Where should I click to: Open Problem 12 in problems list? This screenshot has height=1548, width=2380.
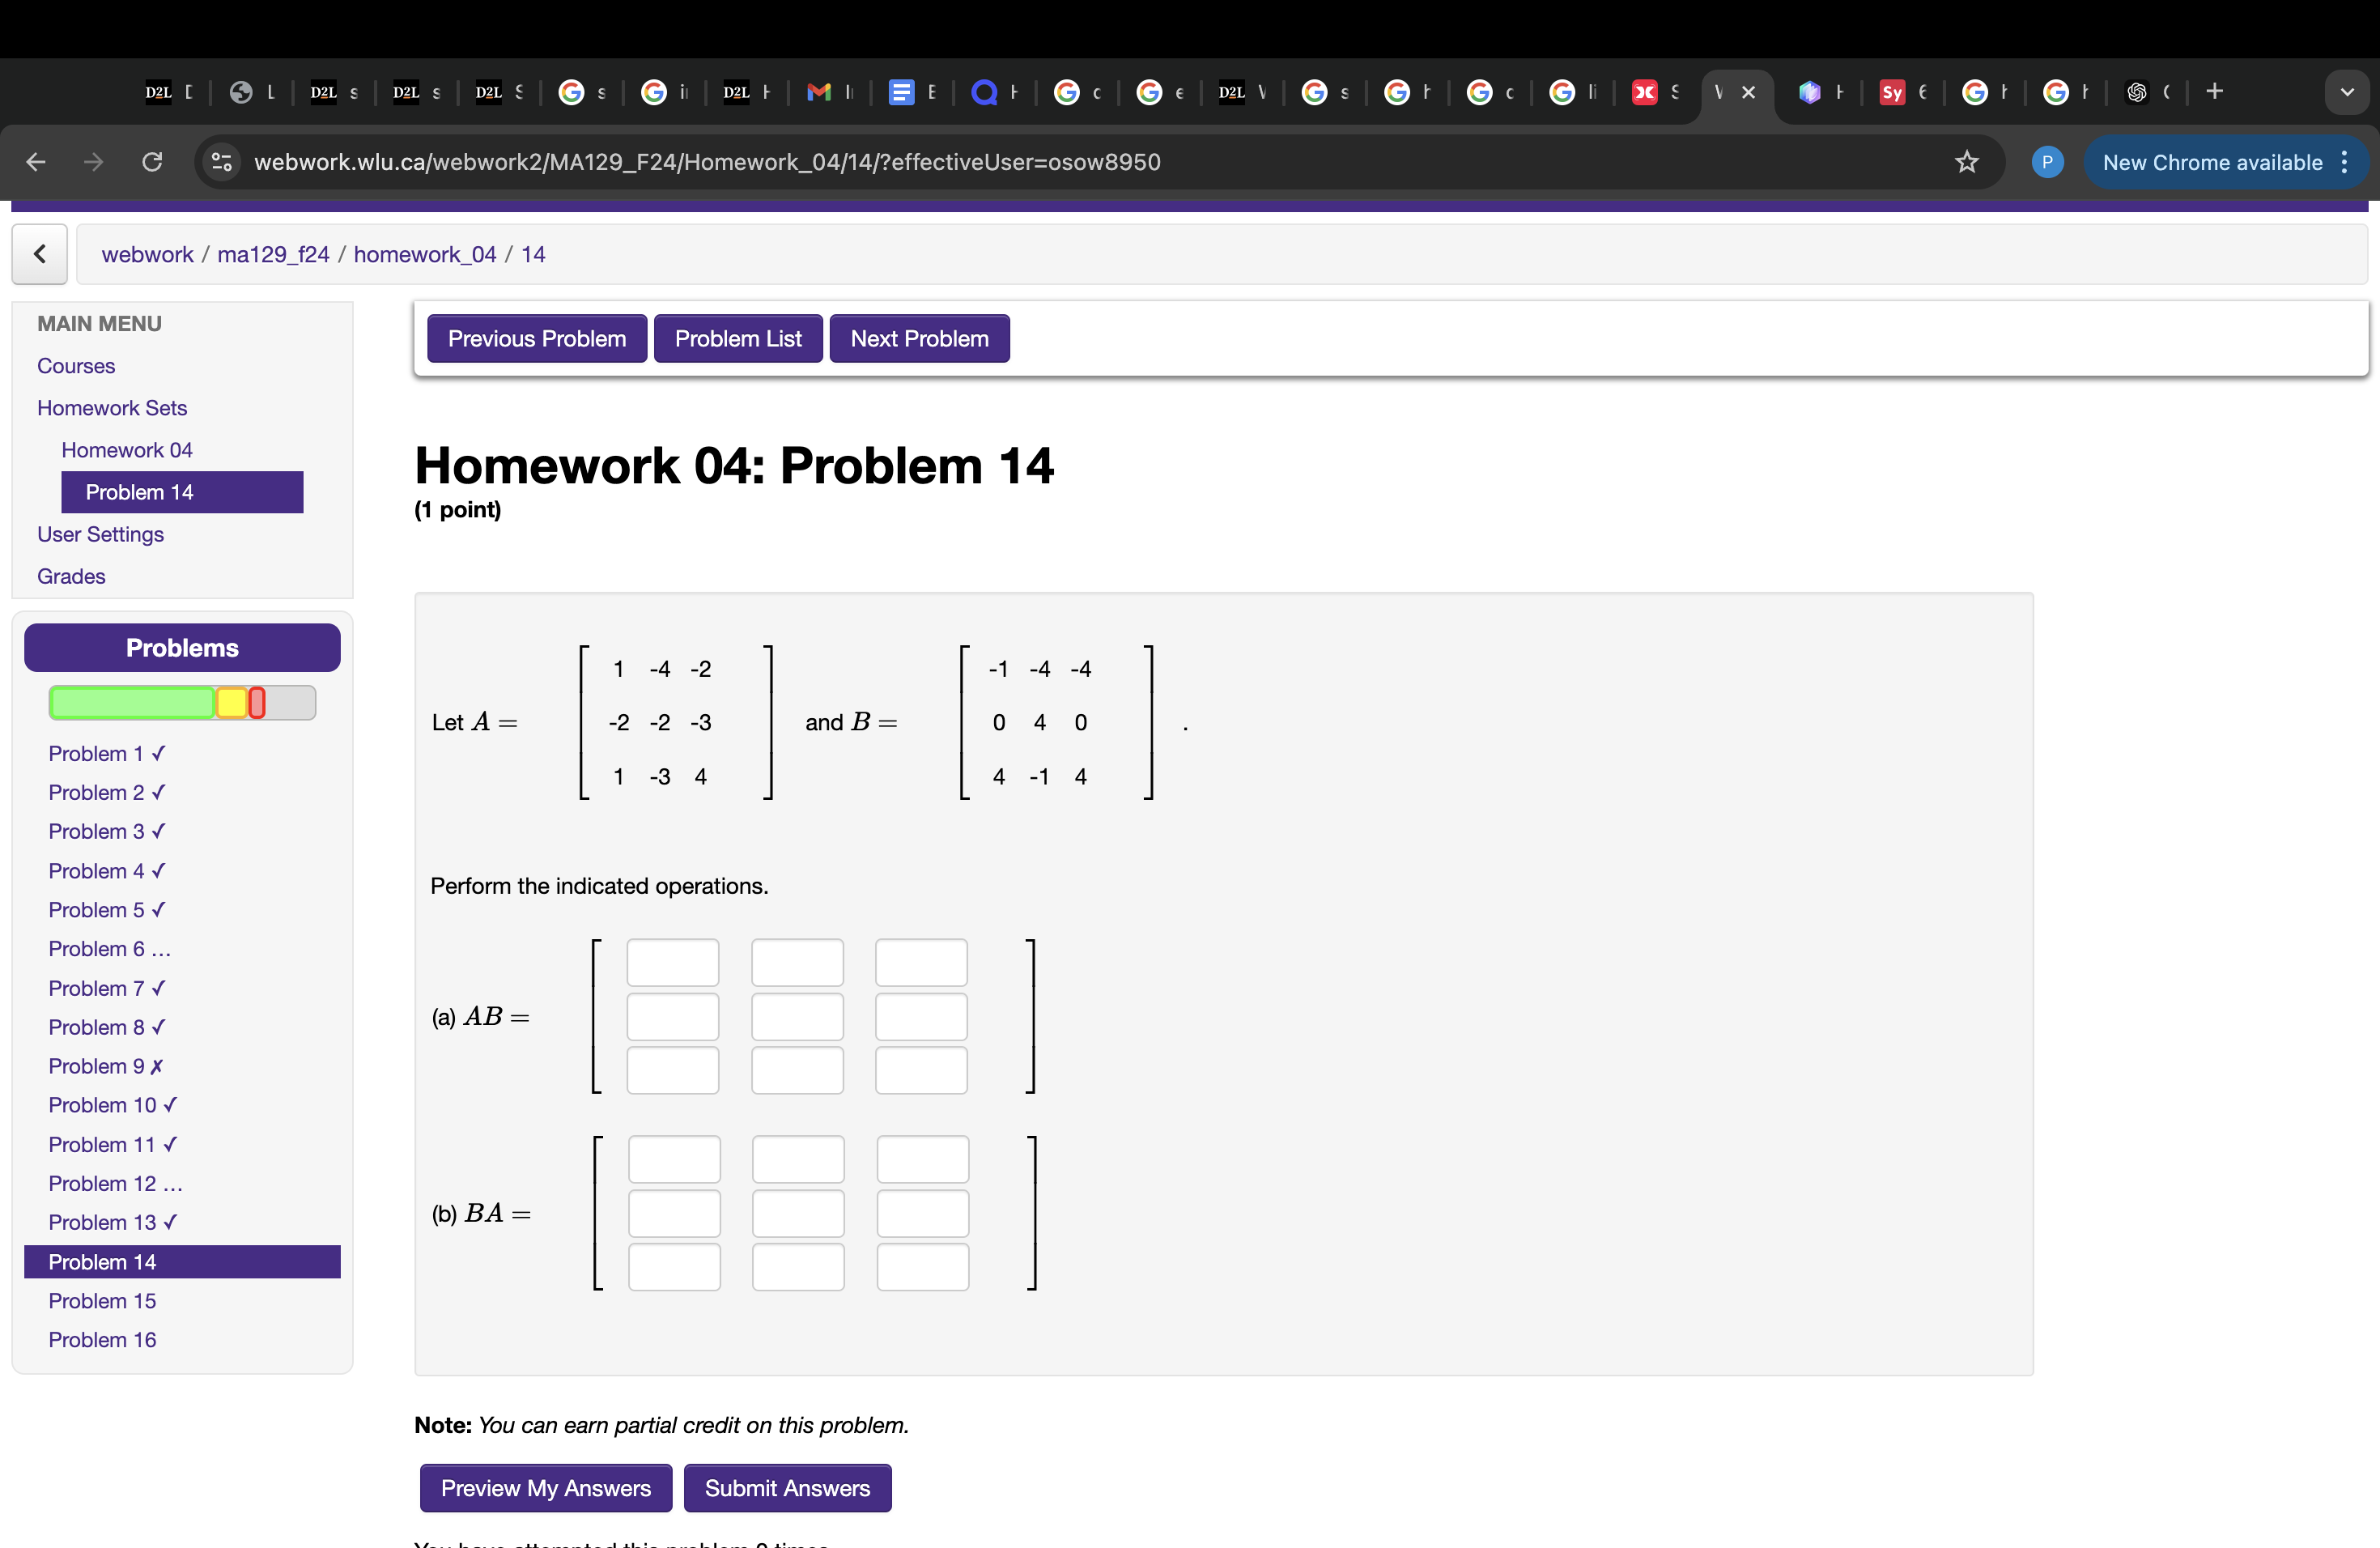116,1184
